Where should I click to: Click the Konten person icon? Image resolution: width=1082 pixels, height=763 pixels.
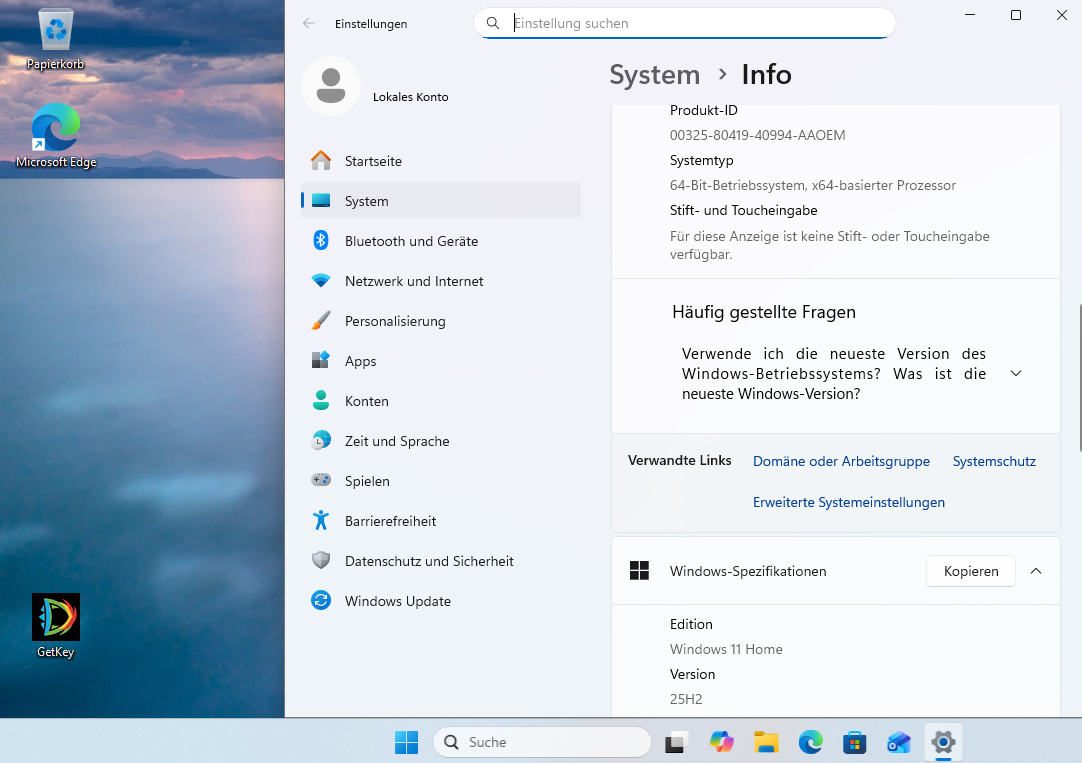coord(322,401)
